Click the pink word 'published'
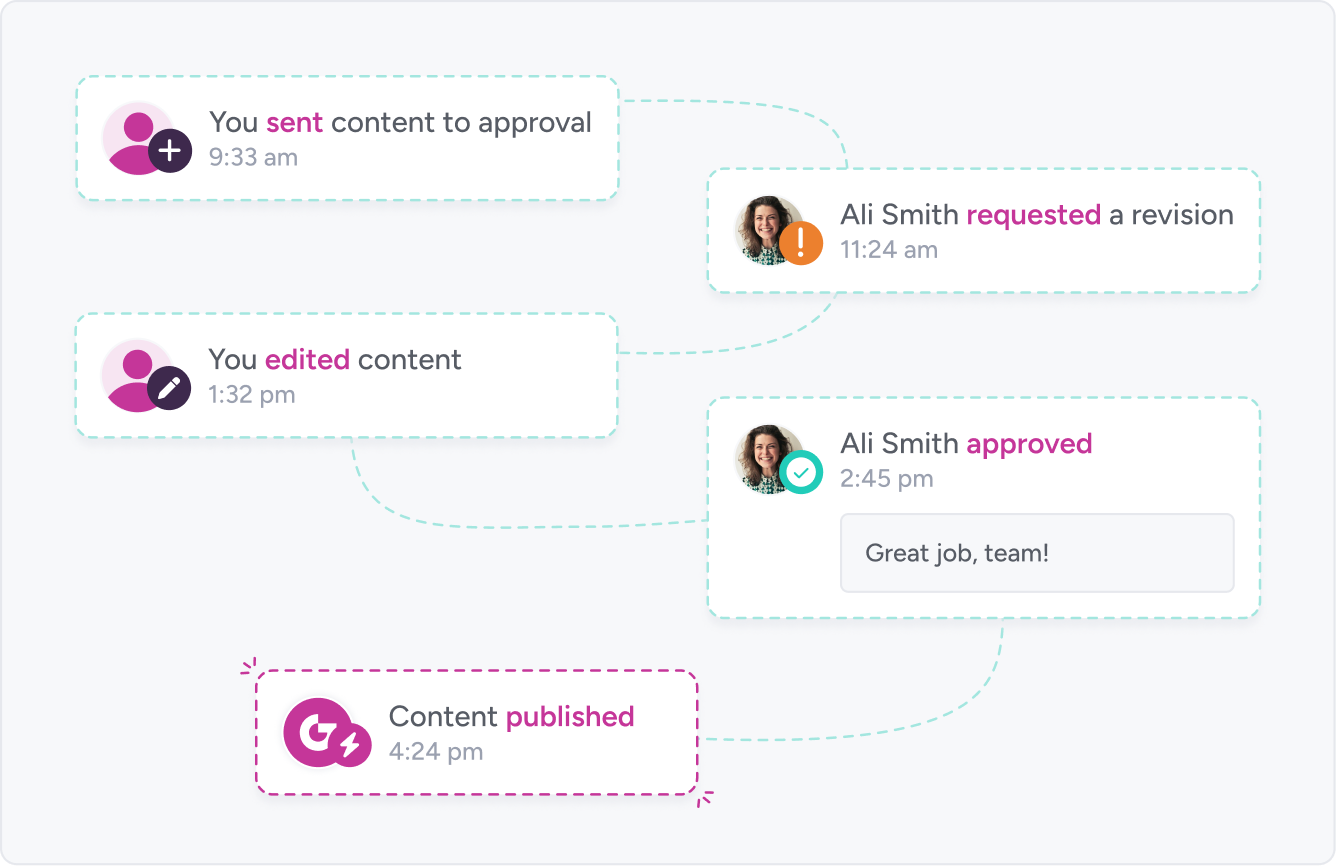 pyautogui.click(x=570, y=717)
